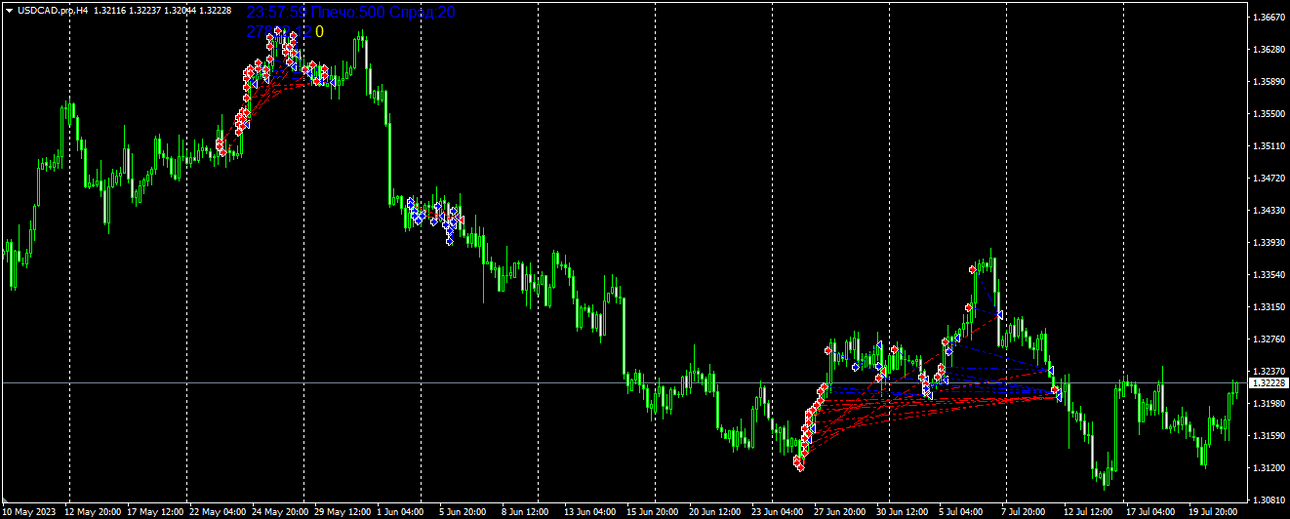Click the 27 Jun 20:00 time label
The image size is (1290, 519).
point(839,511)
